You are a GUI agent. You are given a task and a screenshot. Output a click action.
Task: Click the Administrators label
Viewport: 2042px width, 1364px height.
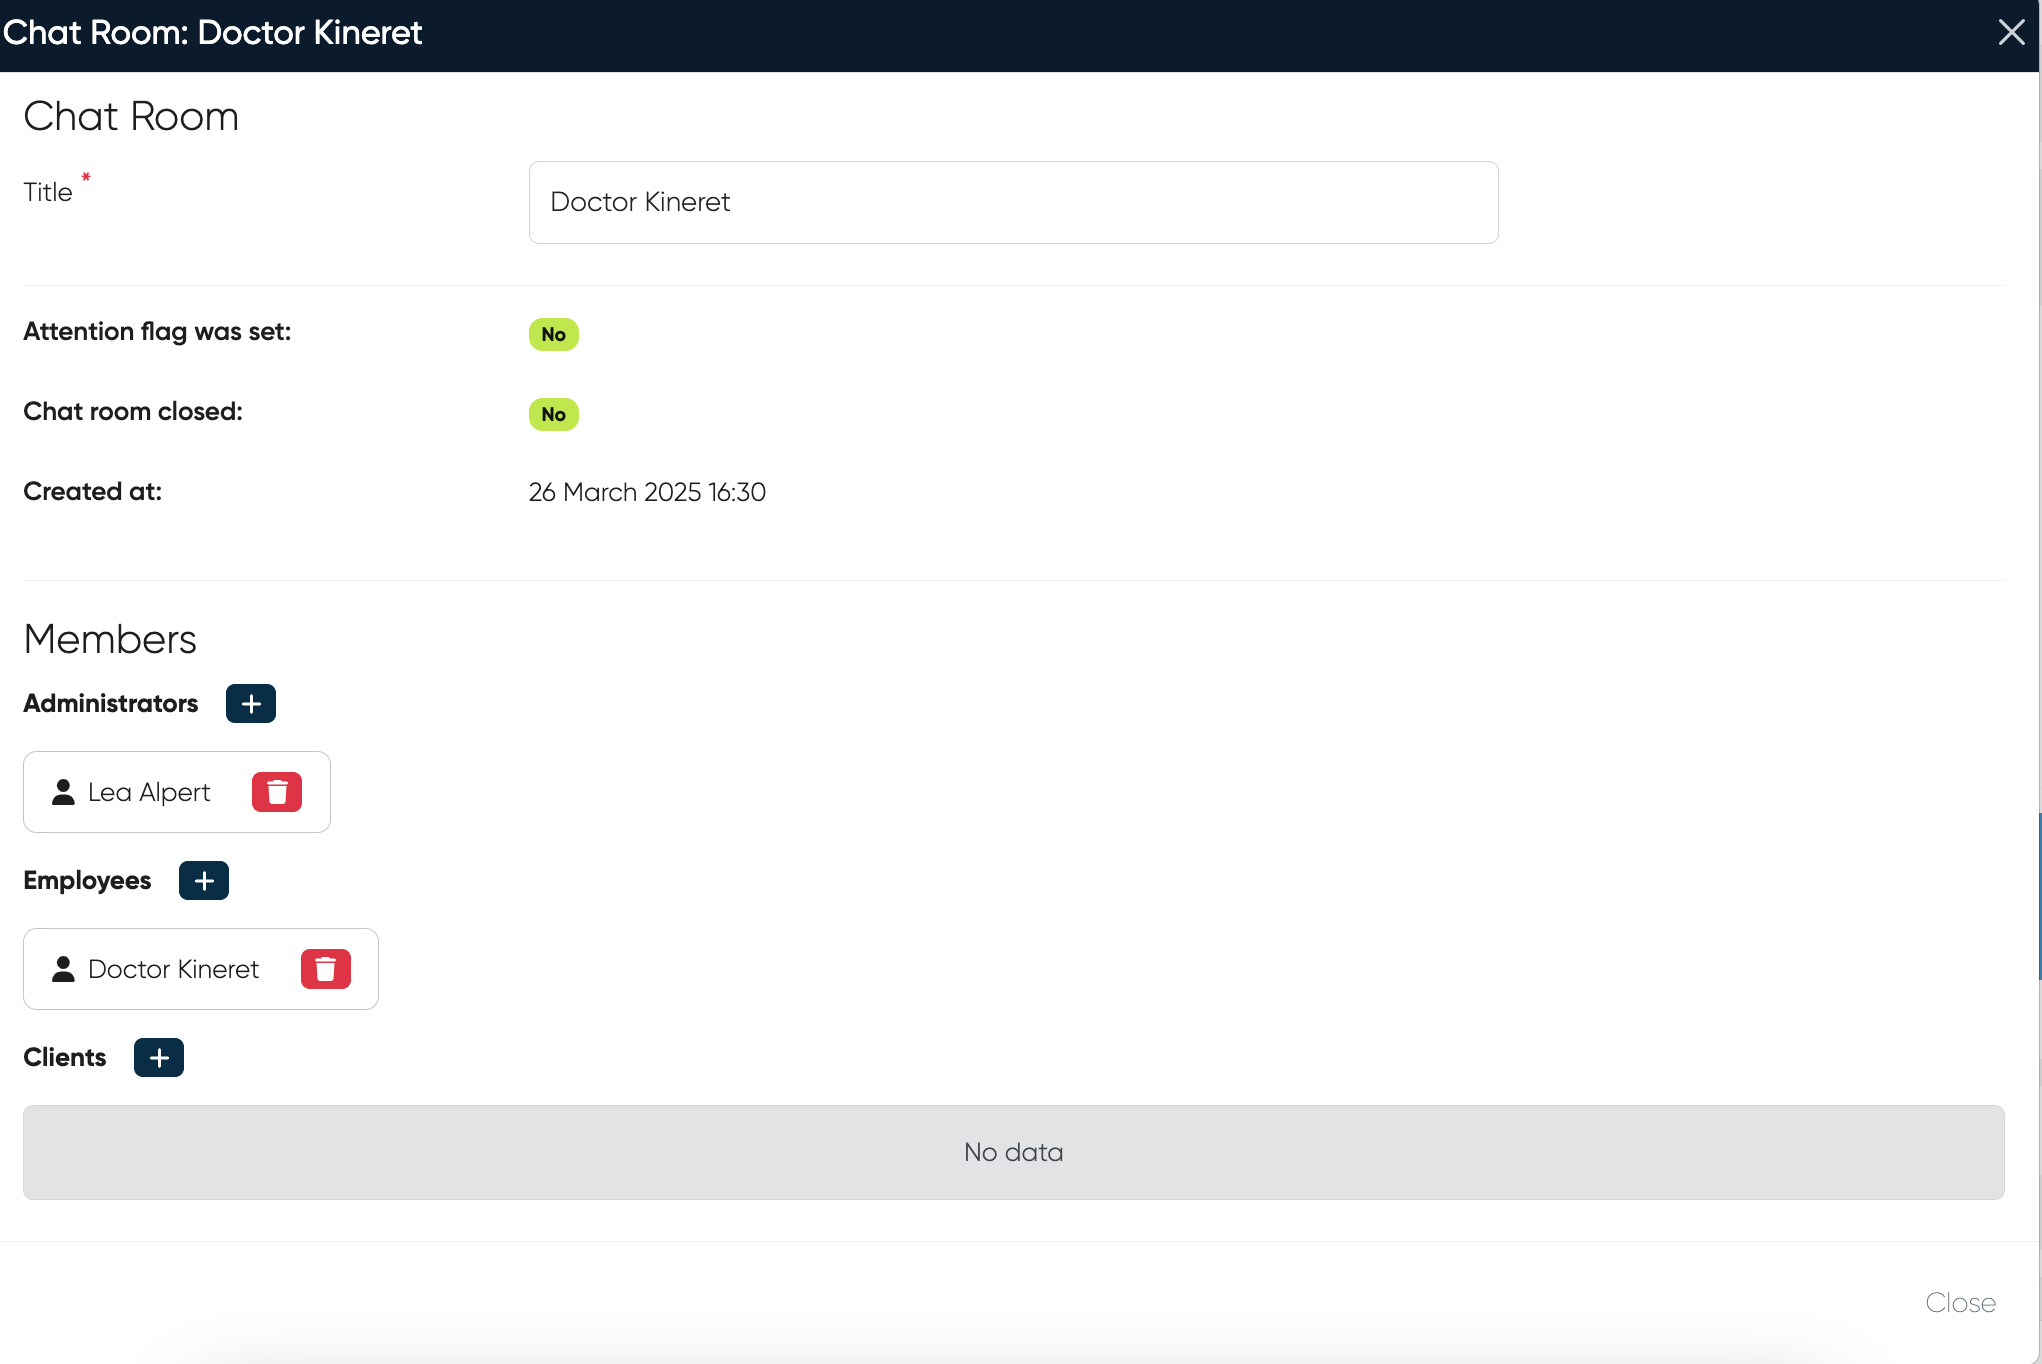[110, 704]
